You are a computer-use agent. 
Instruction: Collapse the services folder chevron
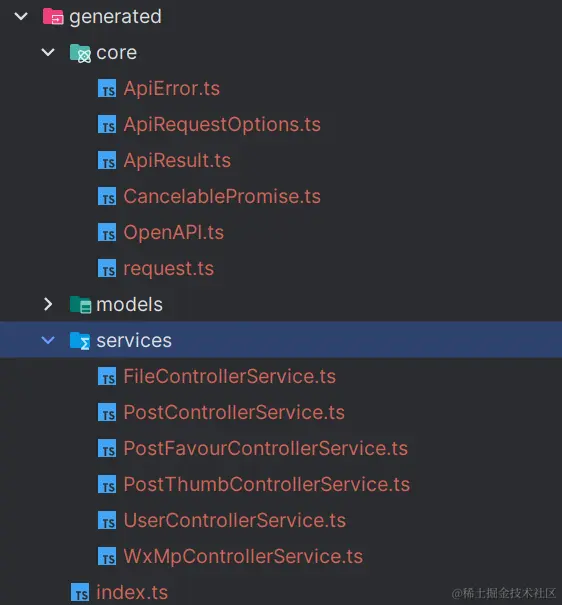[x=48, y=340]
